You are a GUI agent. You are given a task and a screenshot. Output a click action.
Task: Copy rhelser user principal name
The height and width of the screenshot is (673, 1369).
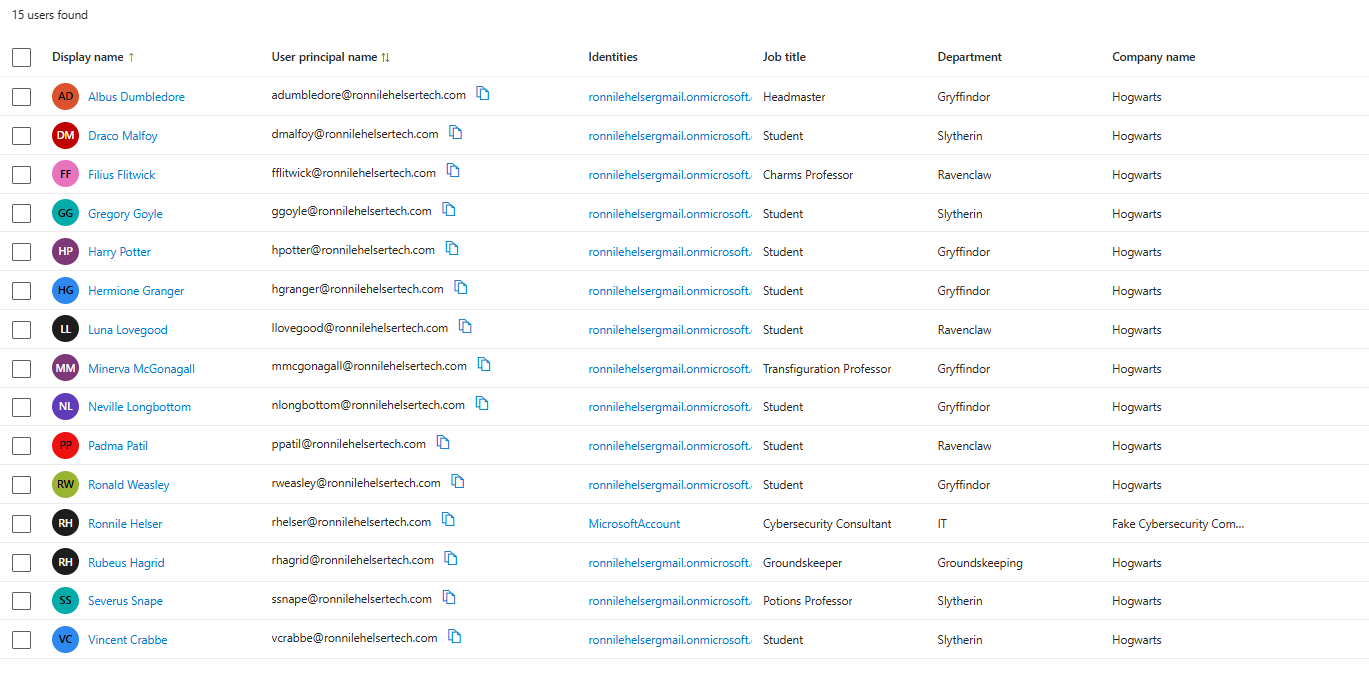coord(448,520)
